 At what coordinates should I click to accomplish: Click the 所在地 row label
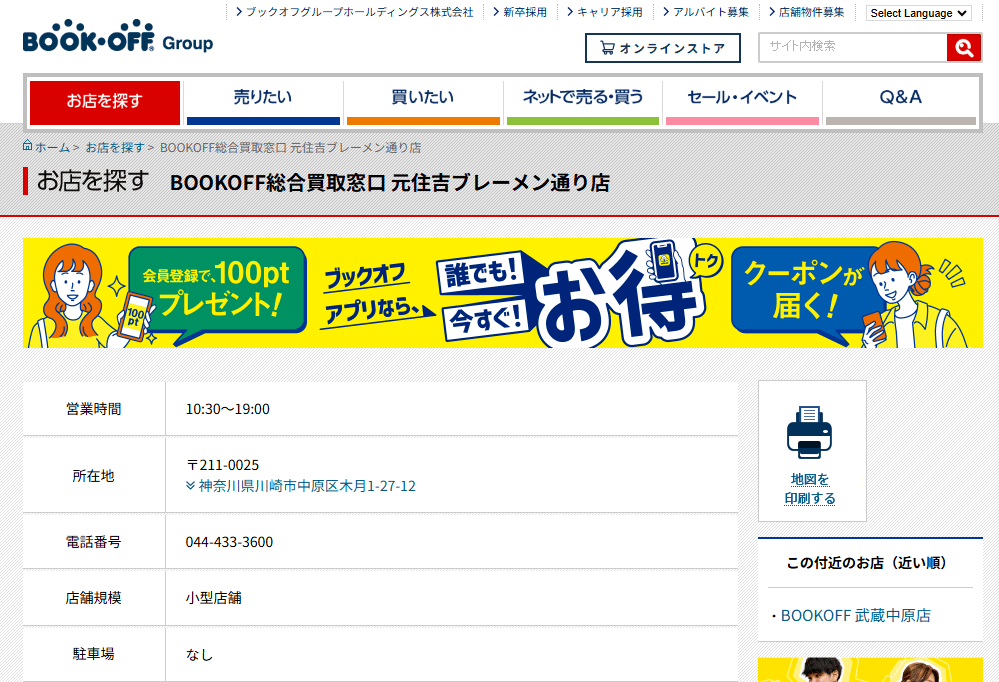click(94, 476)
